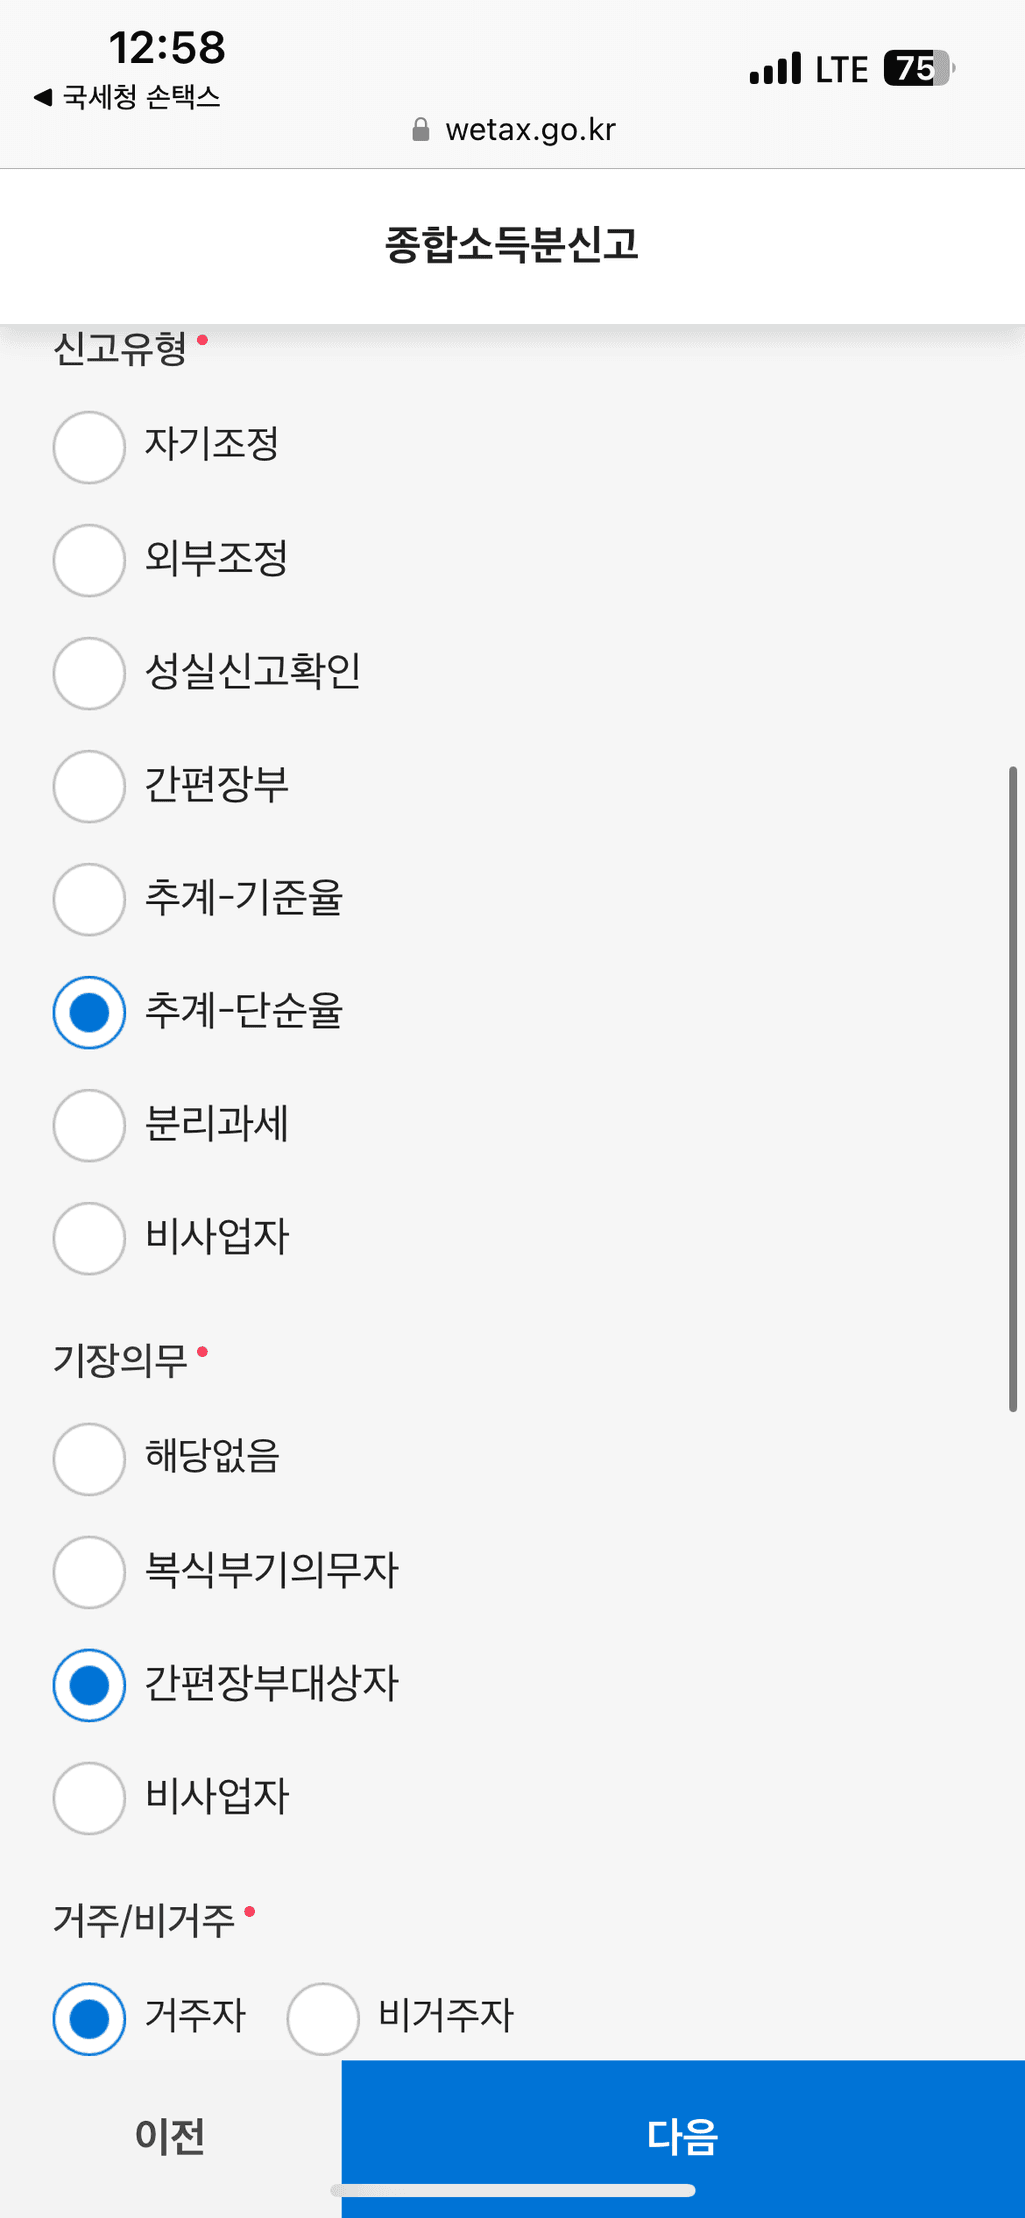Tap the battery indicator in status bar
The height and width of the screenshot is (2218, 1025).
click(x=917, y=69)
